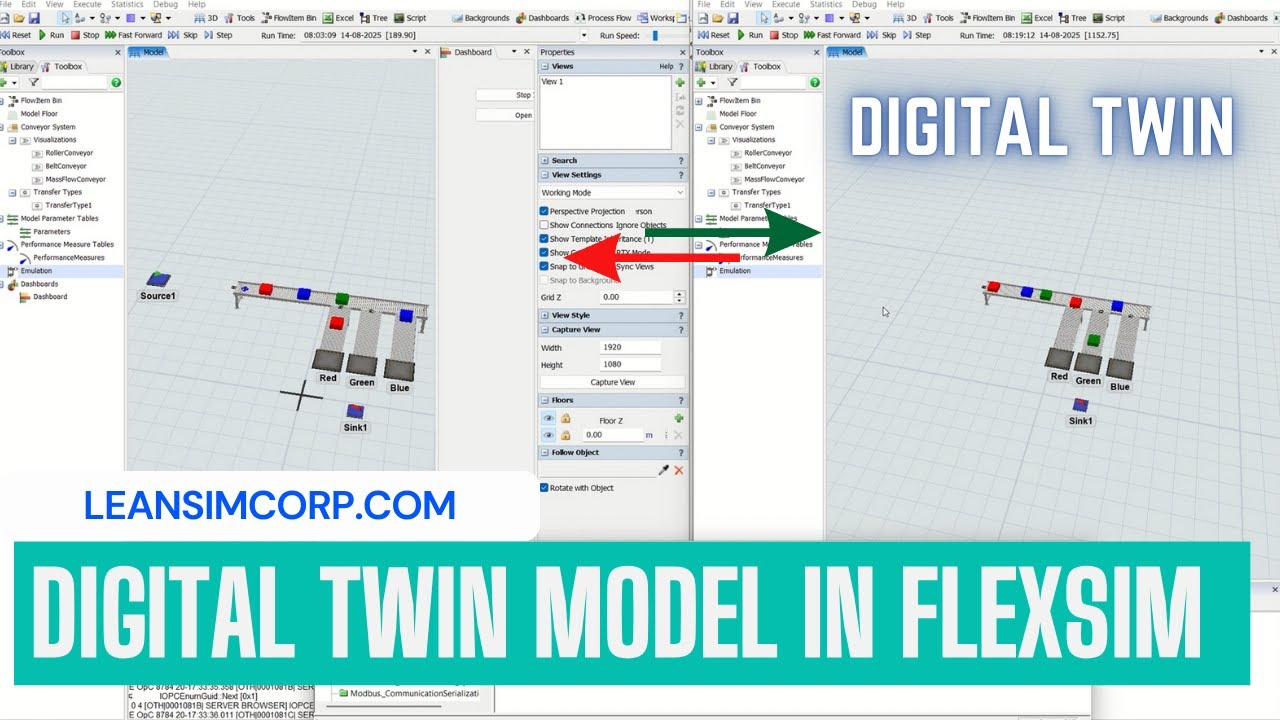1280x720 pixels.
Task: Click the Capture View button
Action: tap(612, 382)
